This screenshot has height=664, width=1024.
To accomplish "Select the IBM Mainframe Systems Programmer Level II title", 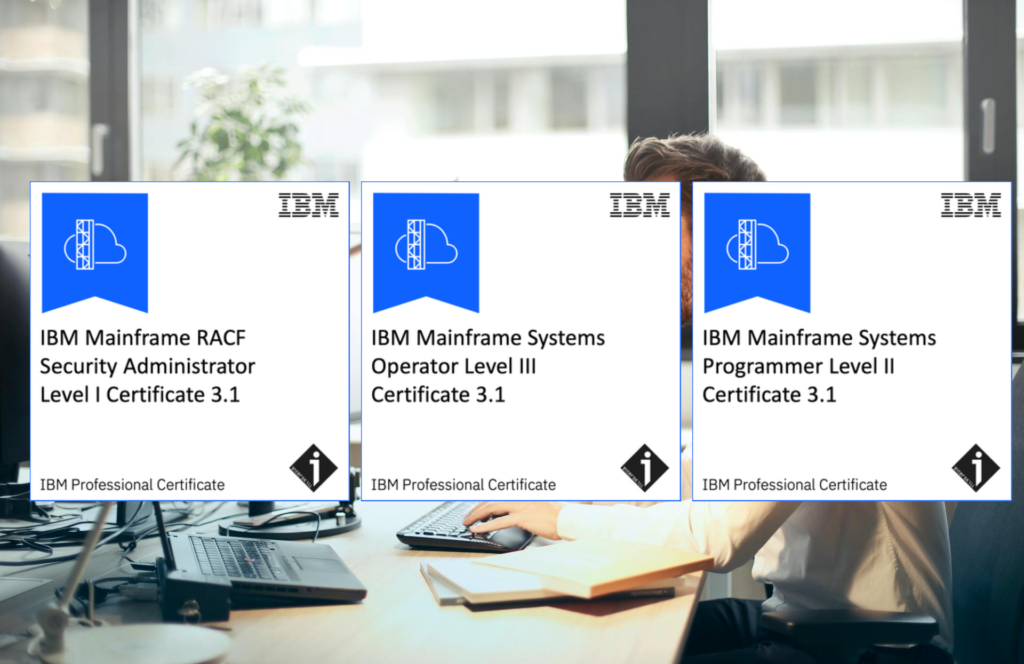I will pos(819,366).
